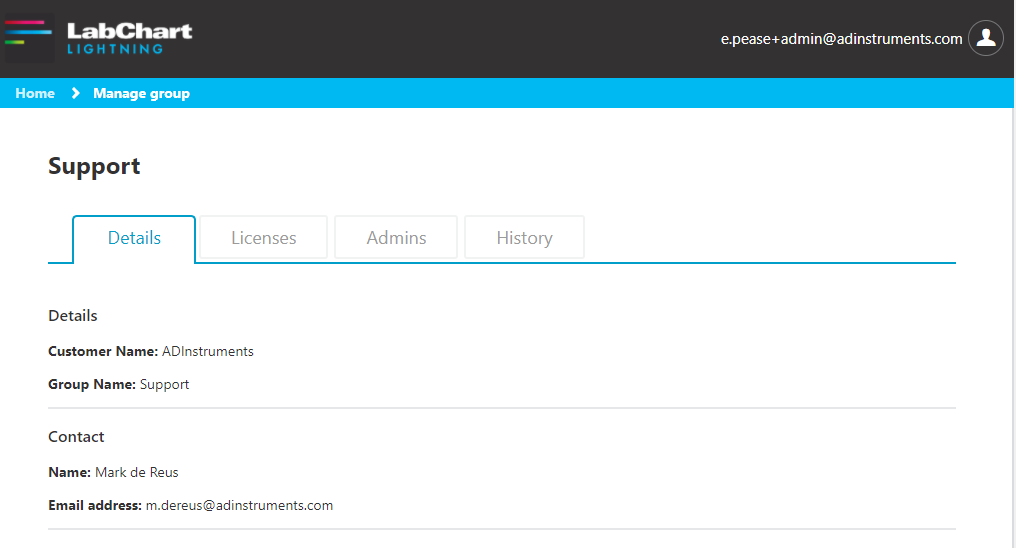Select the ADInstruments customer name value
The height and width of the screenshot is (548, 1016).
point(208,351)
